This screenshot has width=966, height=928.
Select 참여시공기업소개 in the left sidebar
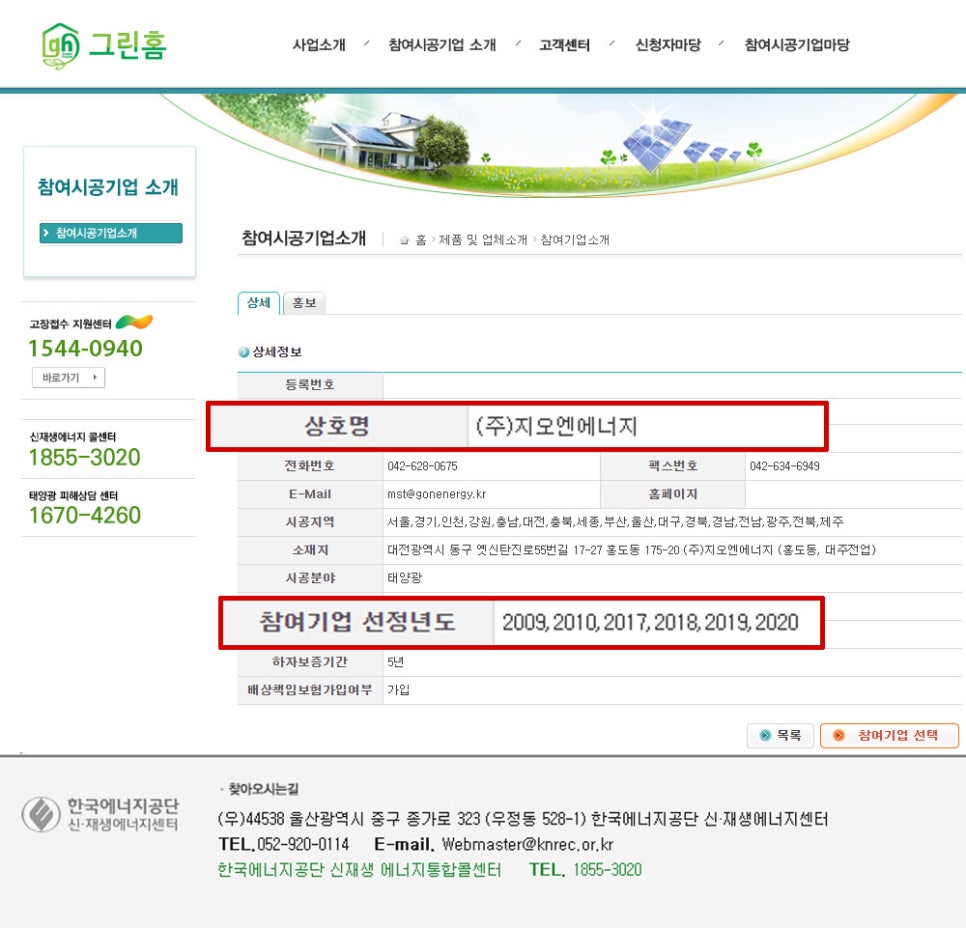tap(111, 233)
